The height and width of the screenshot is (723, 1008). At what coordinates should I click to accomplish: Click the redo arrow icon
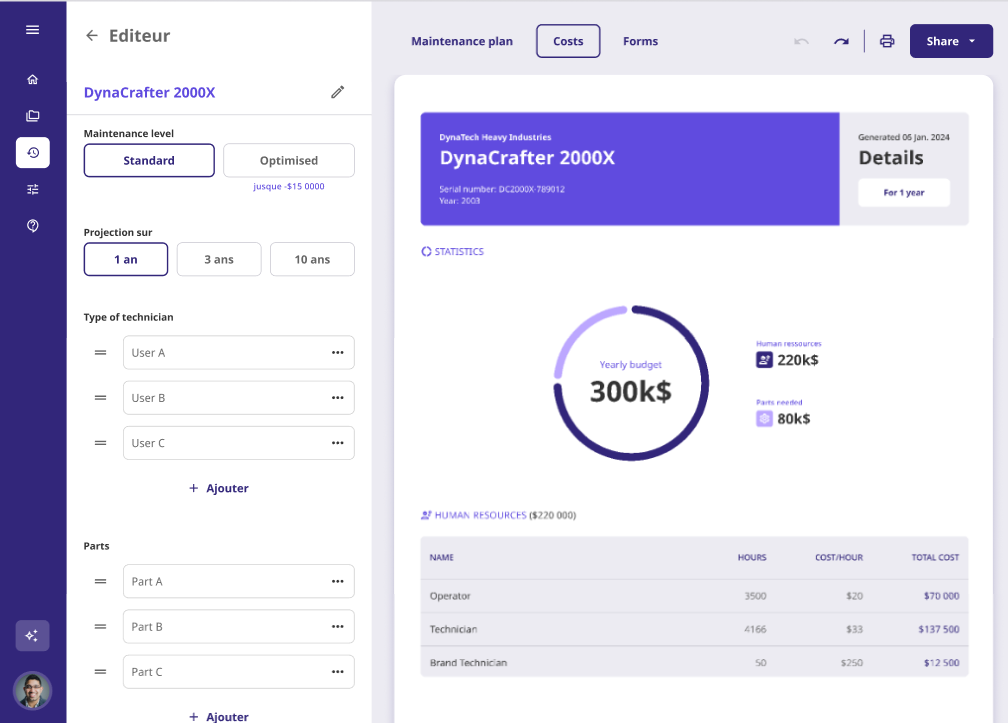point(841,41)
